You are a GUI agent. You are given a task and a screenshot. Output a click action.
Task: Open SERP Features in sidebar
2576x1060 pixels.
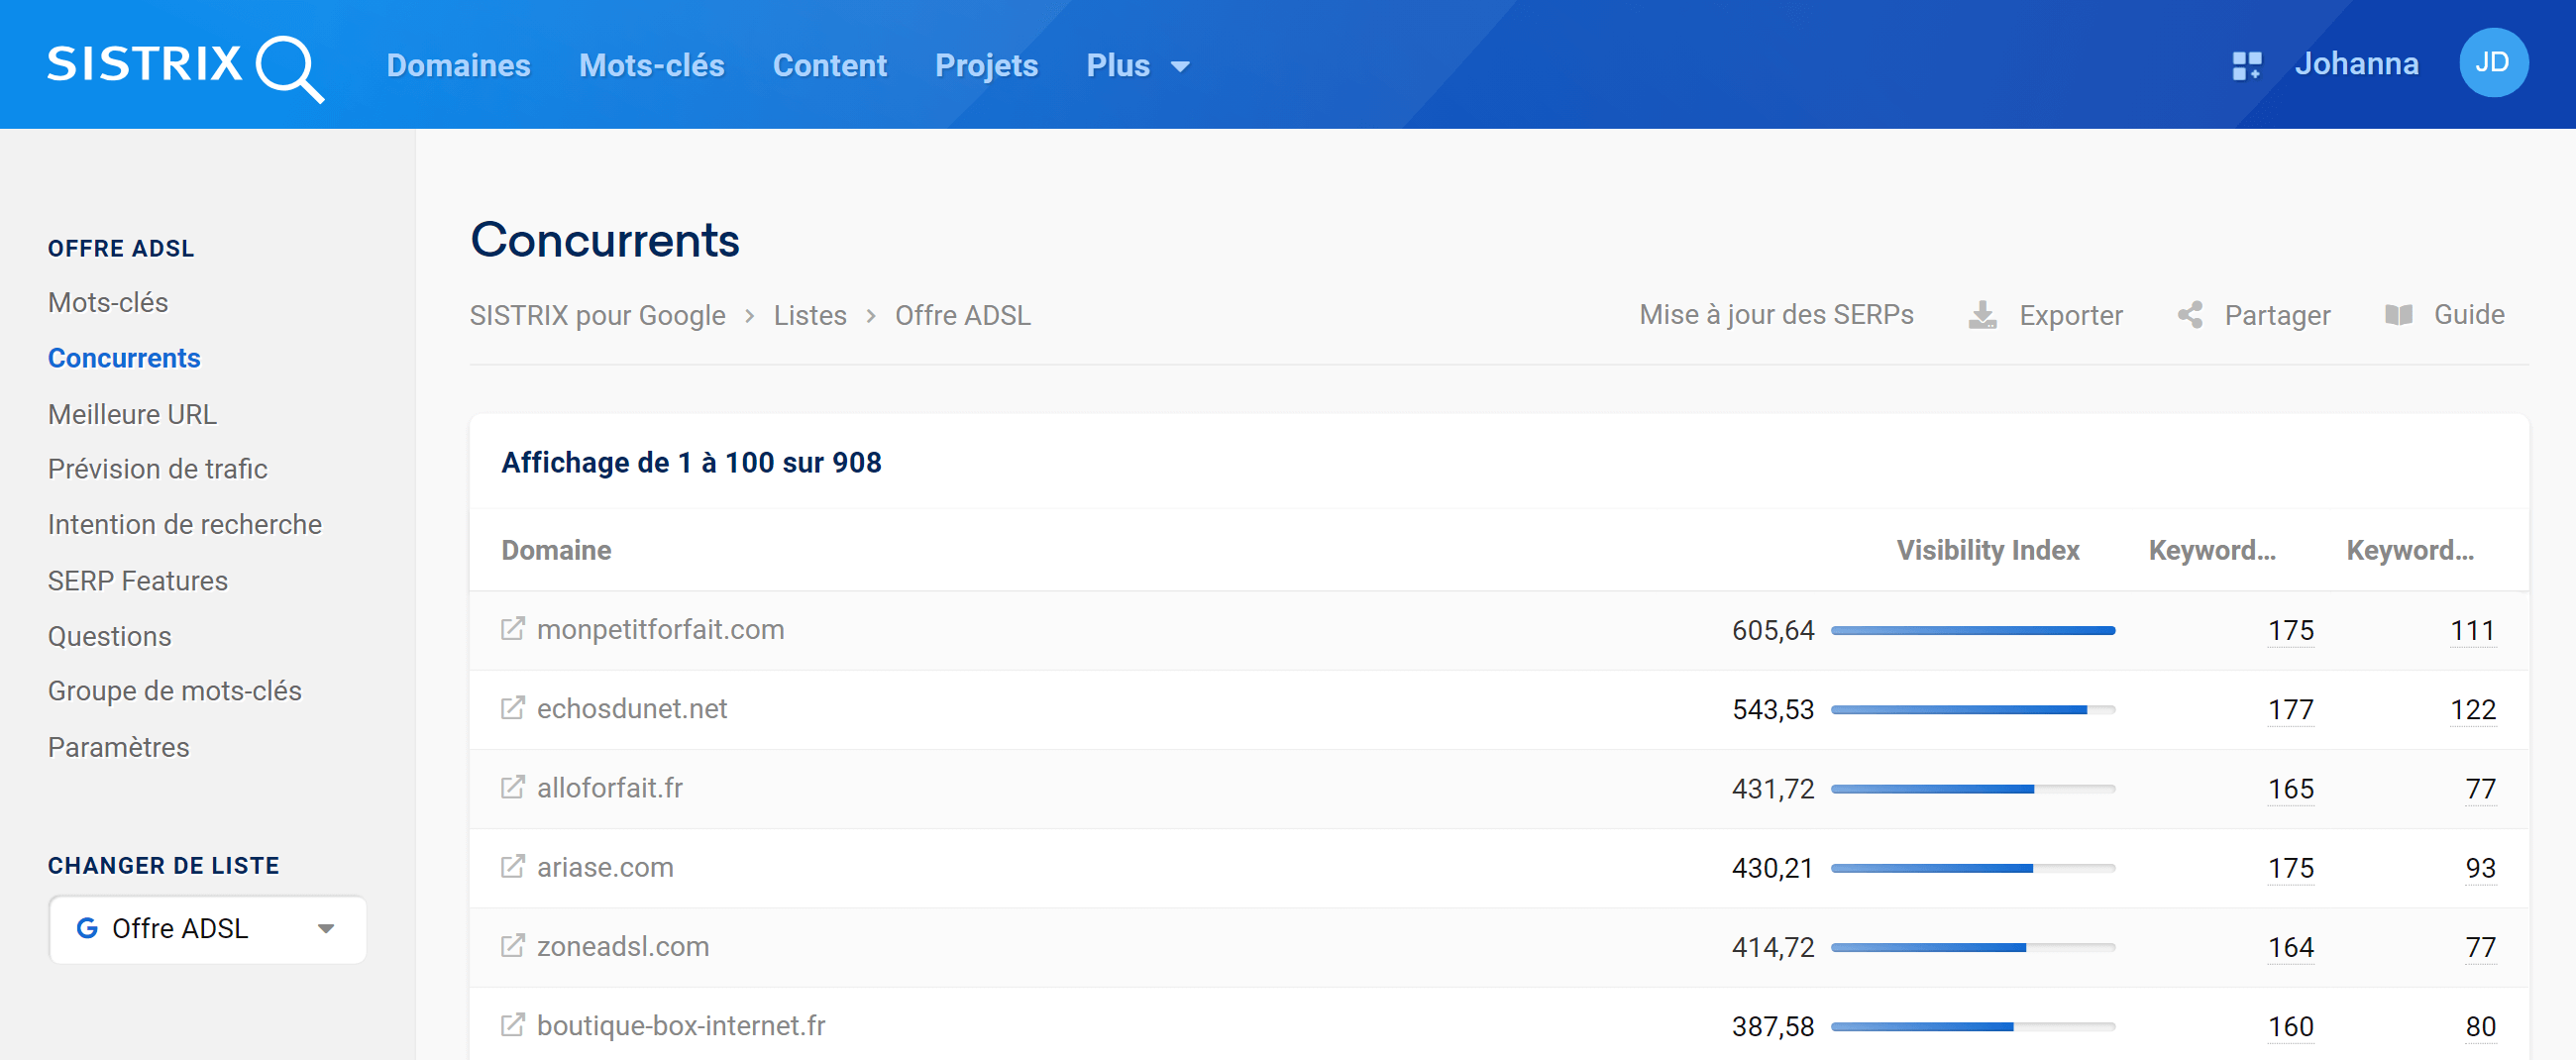[x=138, y=581]
